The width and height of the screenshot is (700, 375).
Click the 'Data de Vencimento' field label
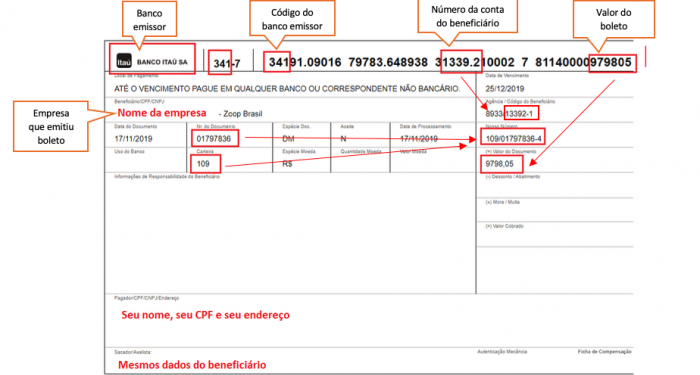[507, 76]
